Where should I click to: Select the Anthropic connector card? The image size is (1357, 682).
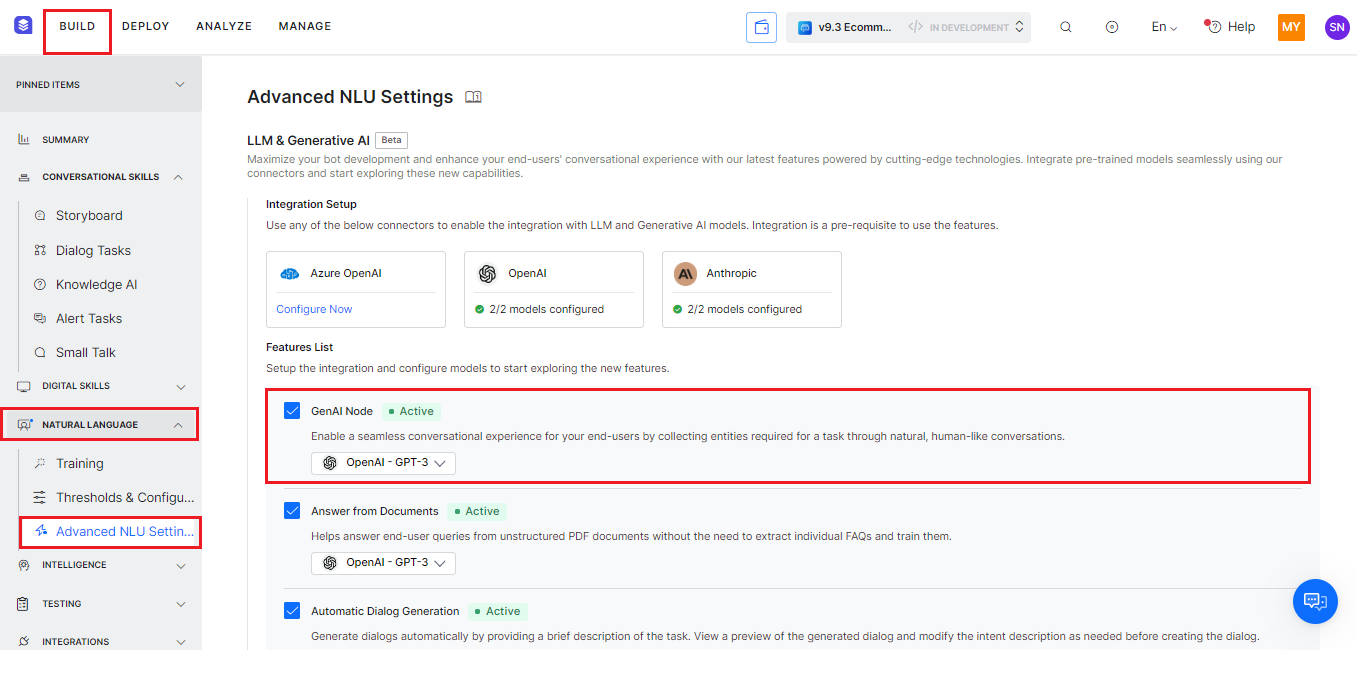pyautogui.click(x=751, y=288)
